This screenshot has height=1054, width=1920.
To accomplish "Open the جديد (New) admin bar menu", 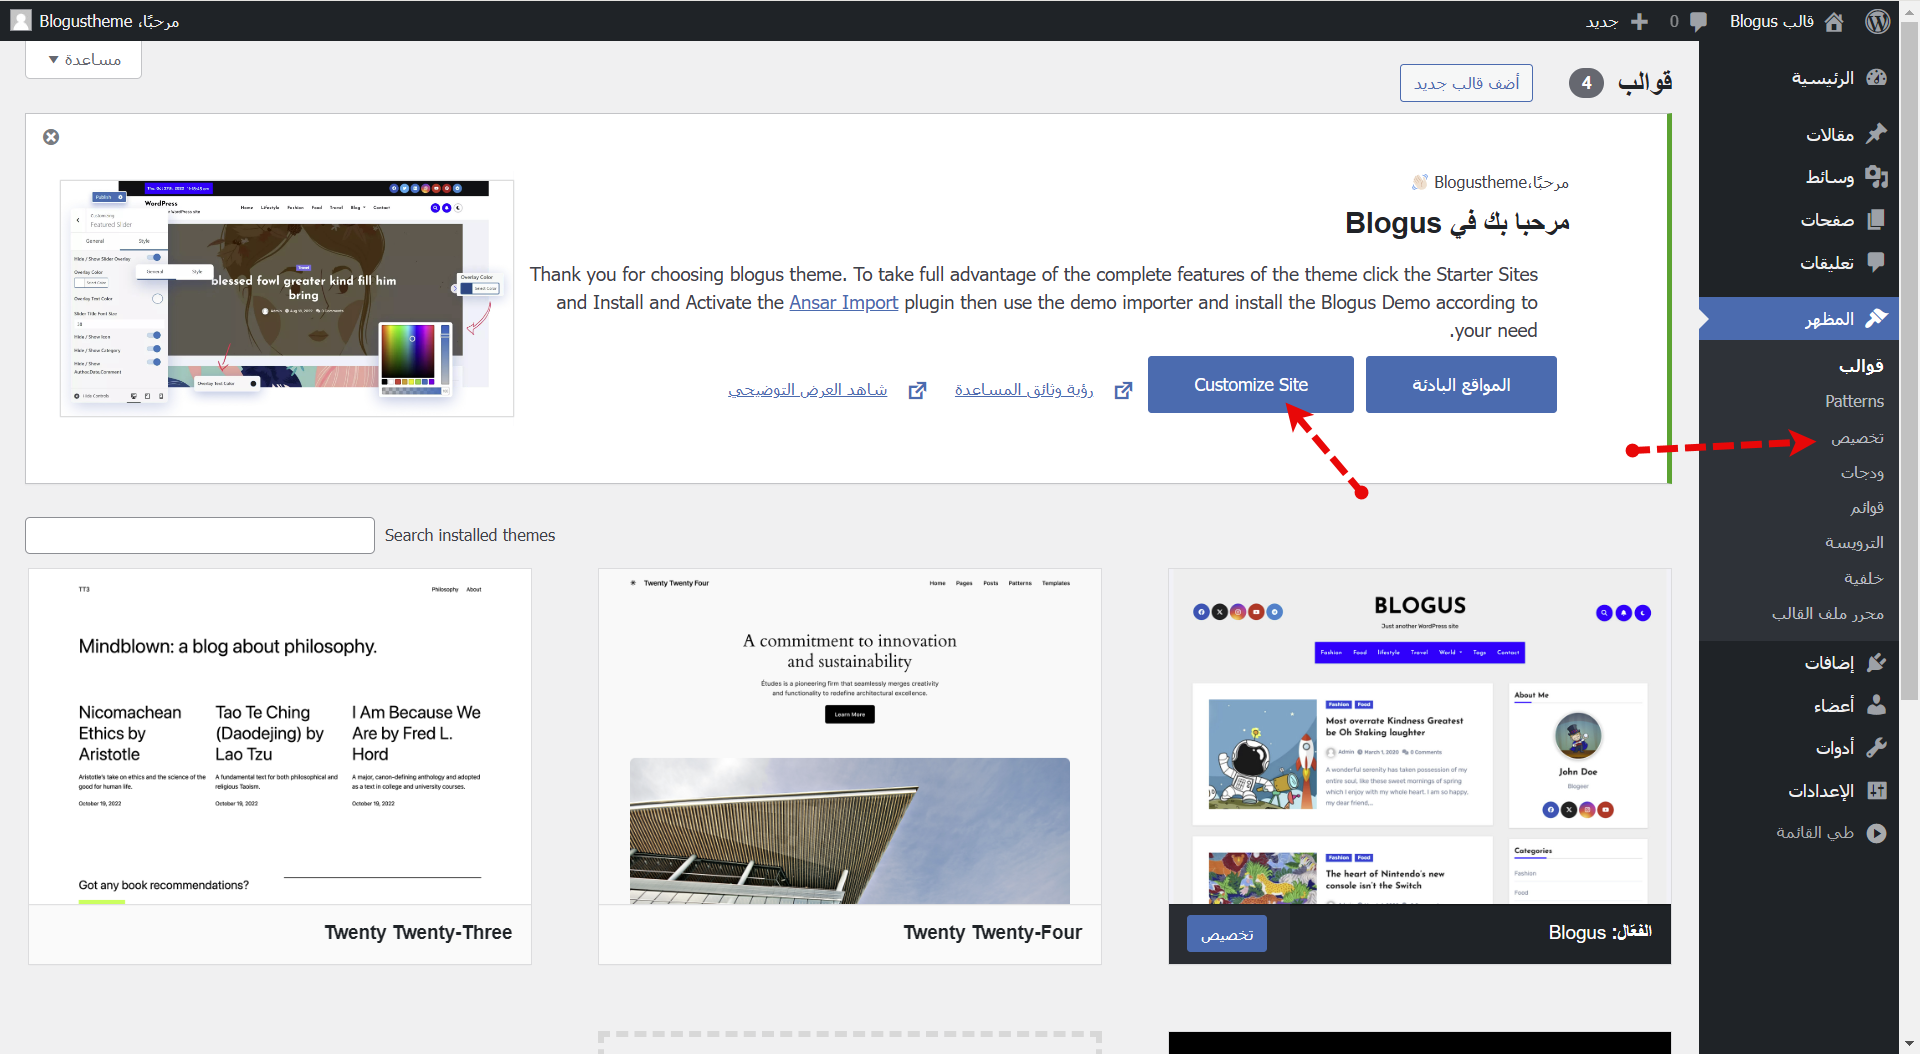I will click(1616, 21).
